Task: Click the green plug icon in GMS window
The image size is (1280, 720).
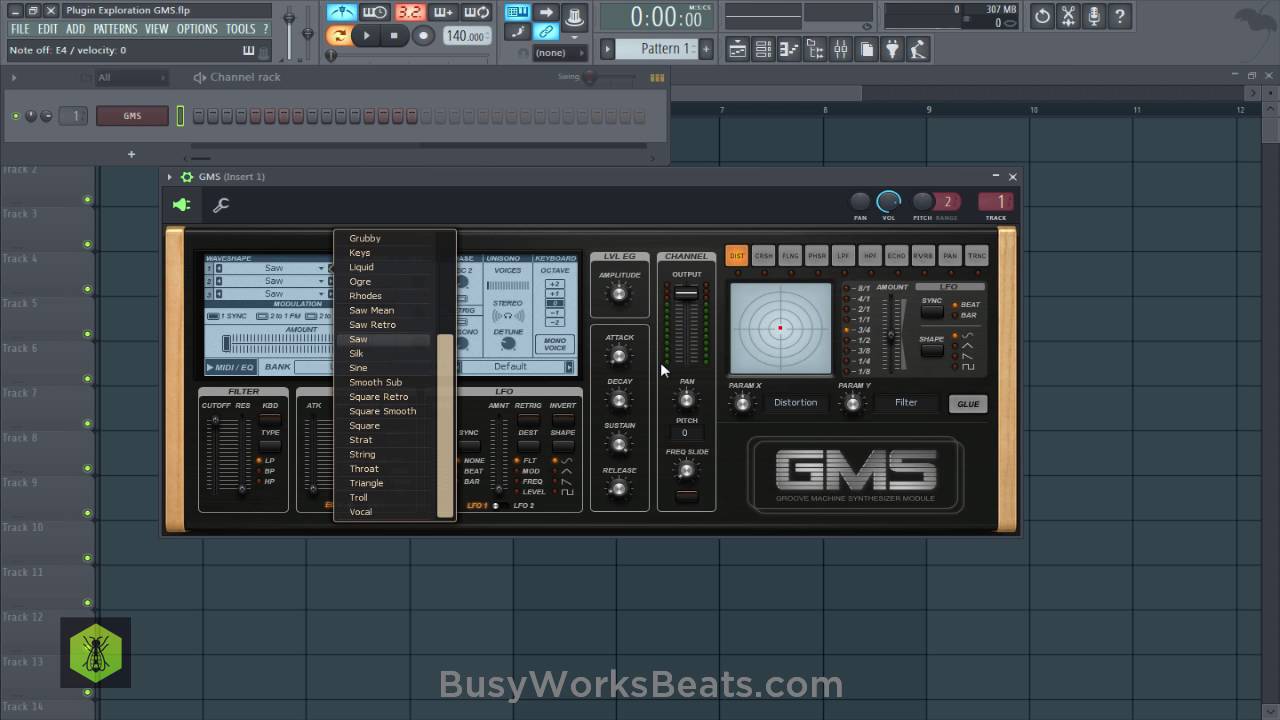Action: click(x=181, y=205)
